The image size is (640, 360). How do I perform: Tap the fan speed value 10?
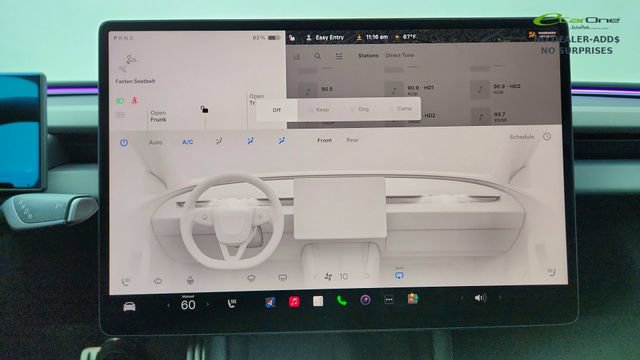coord(344,276)
